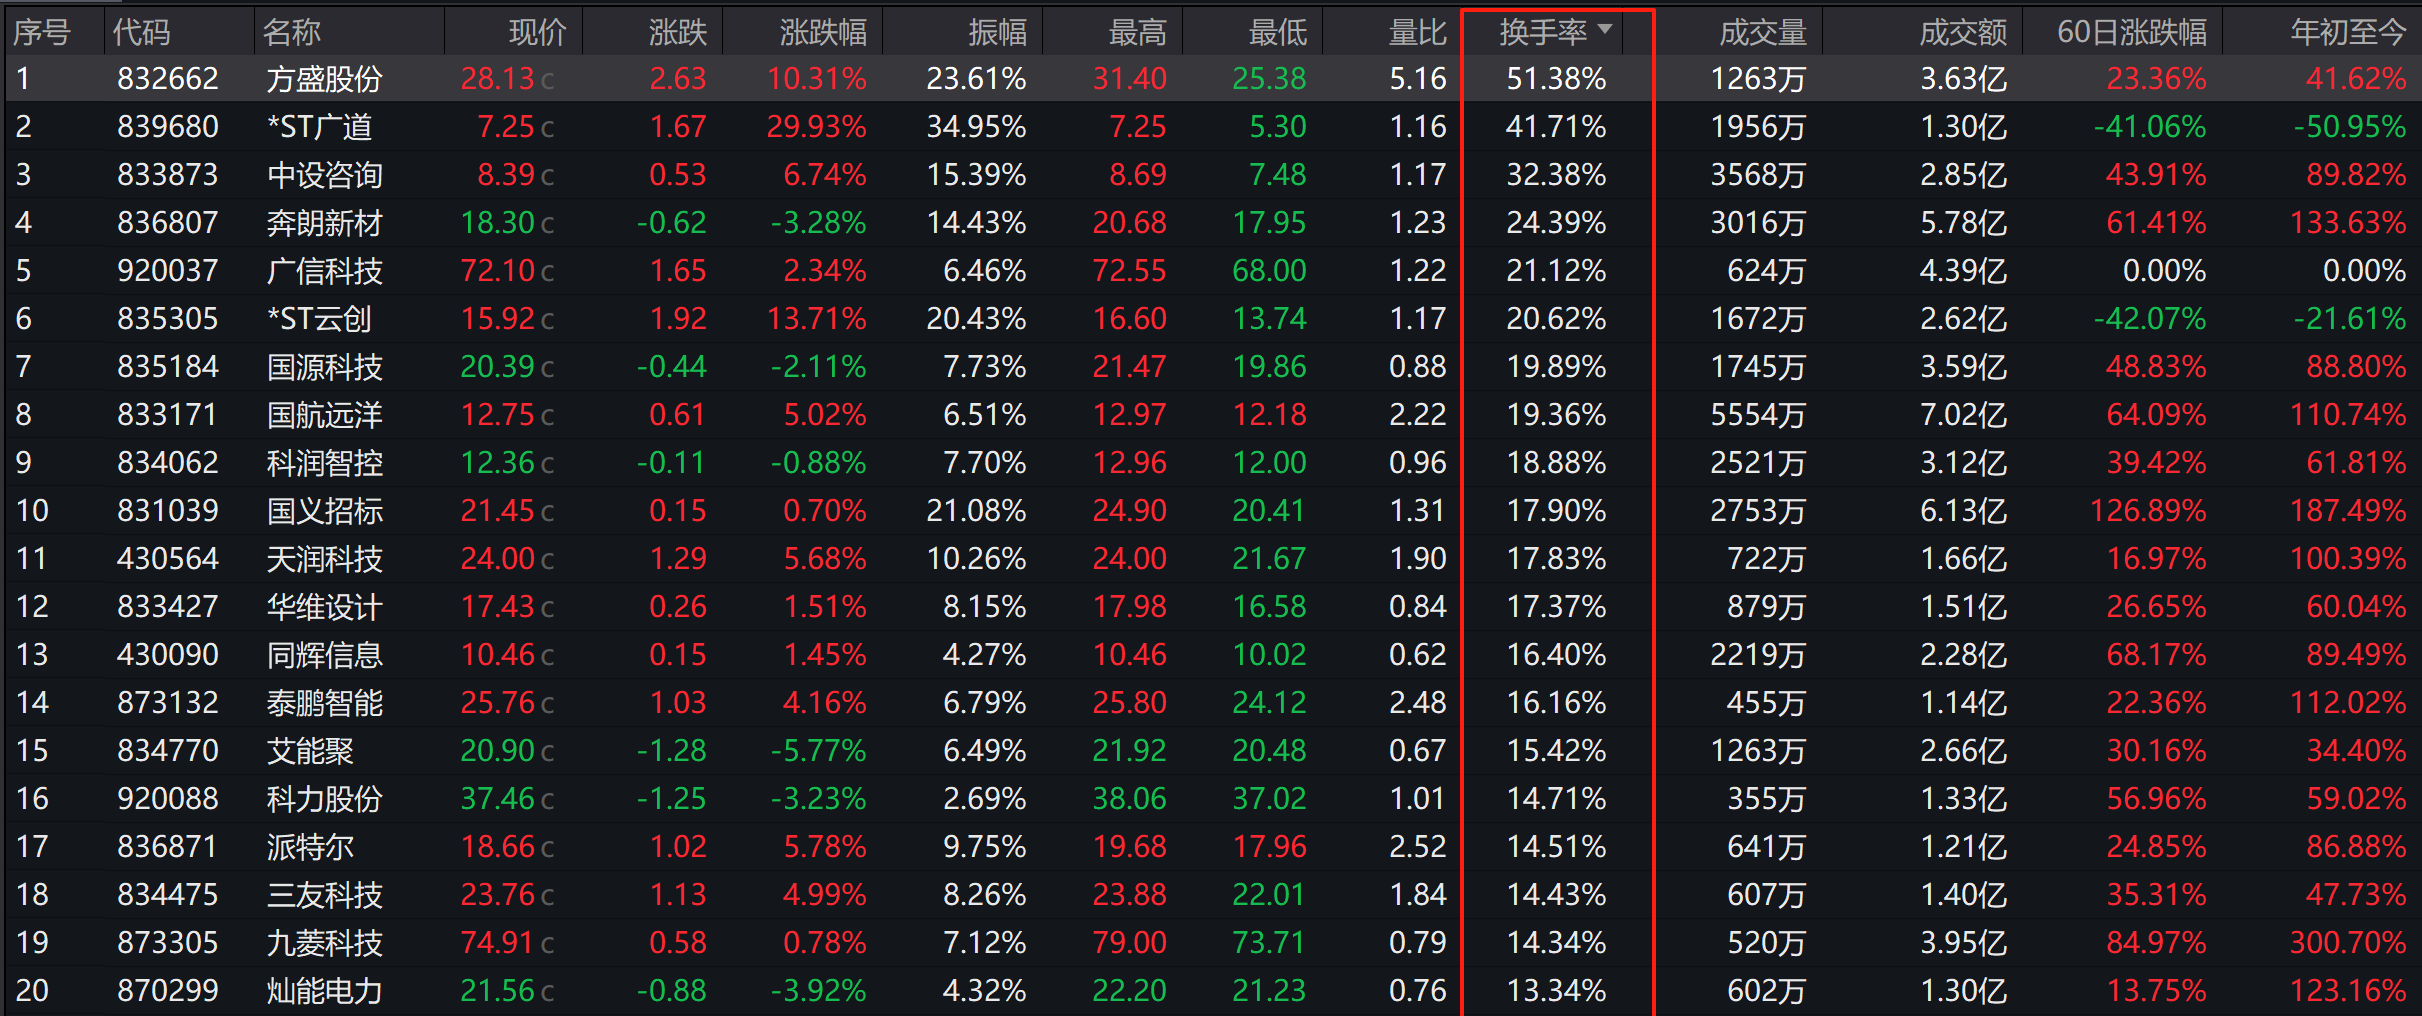Select stock name 派特尔

click(310, 847)
